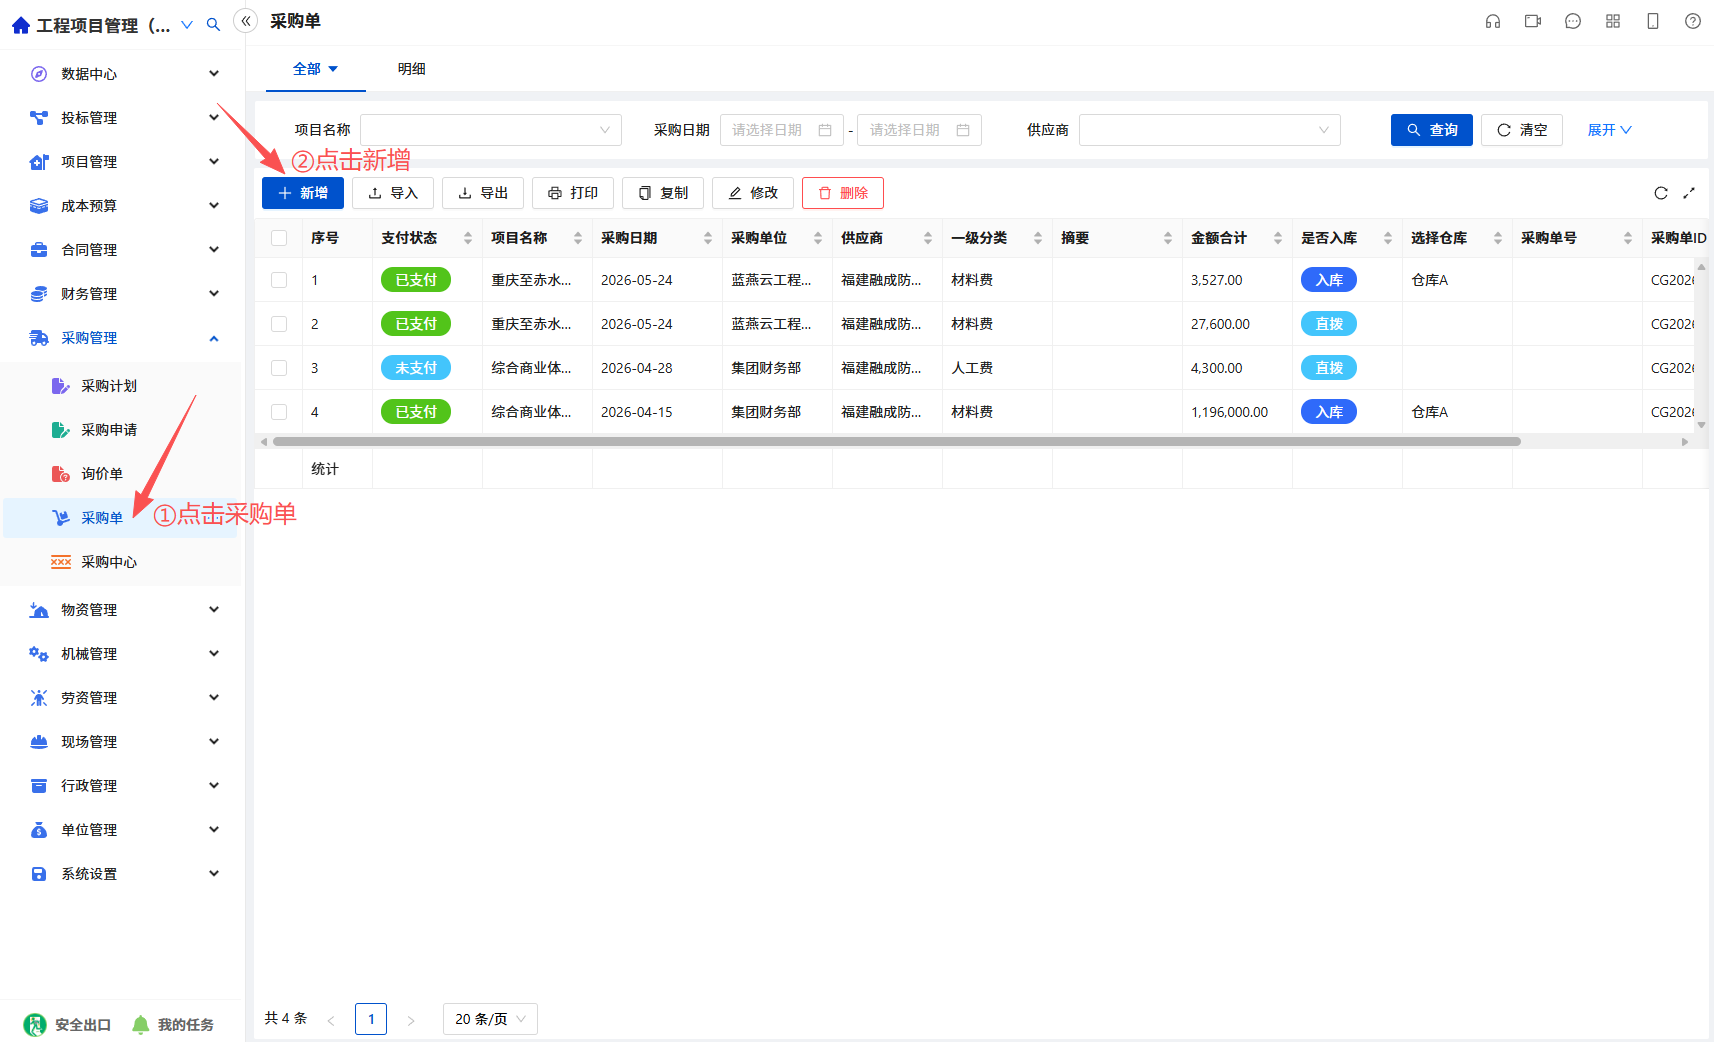Expand table to fullscreen icon
1714x1042 pixels.
pos(1689,193)
